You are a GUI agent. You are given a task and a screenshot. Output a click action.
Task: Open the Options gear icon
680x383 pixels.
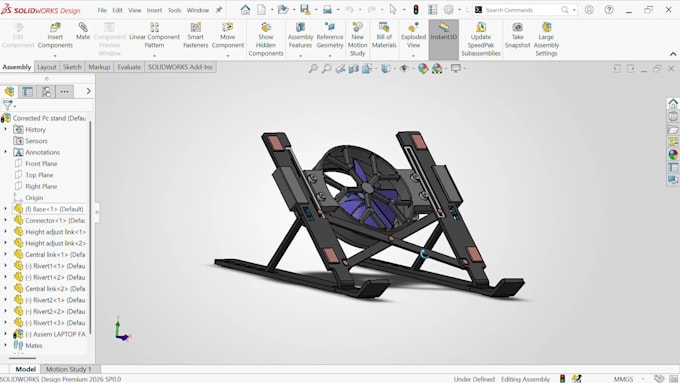(448, 10)
